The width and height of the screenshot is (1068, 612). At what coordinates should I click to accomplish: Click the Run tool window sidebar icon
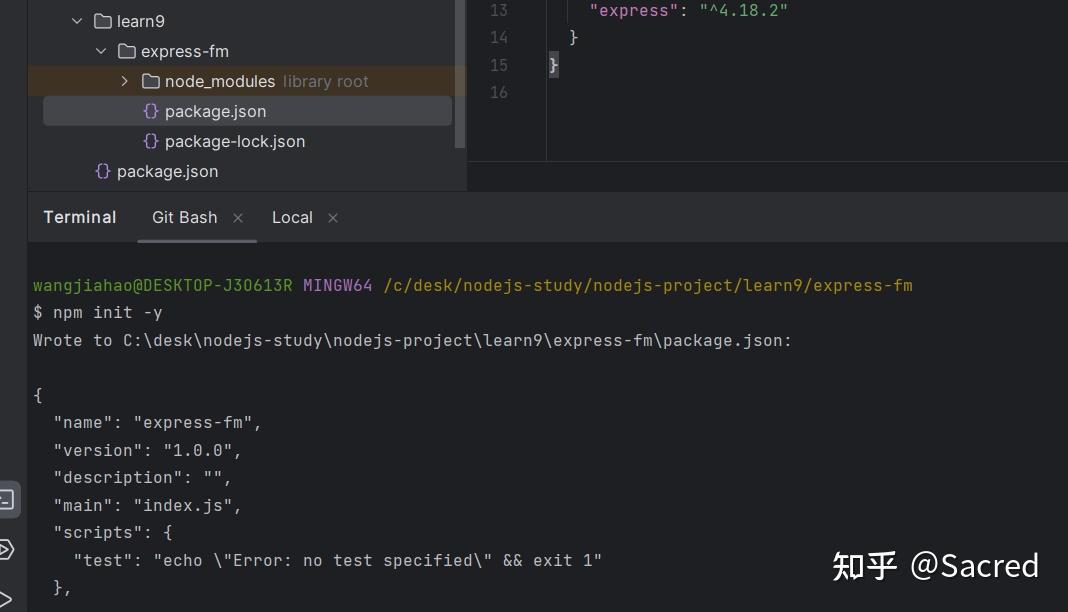pyautogui.click(x=7, y=599)
